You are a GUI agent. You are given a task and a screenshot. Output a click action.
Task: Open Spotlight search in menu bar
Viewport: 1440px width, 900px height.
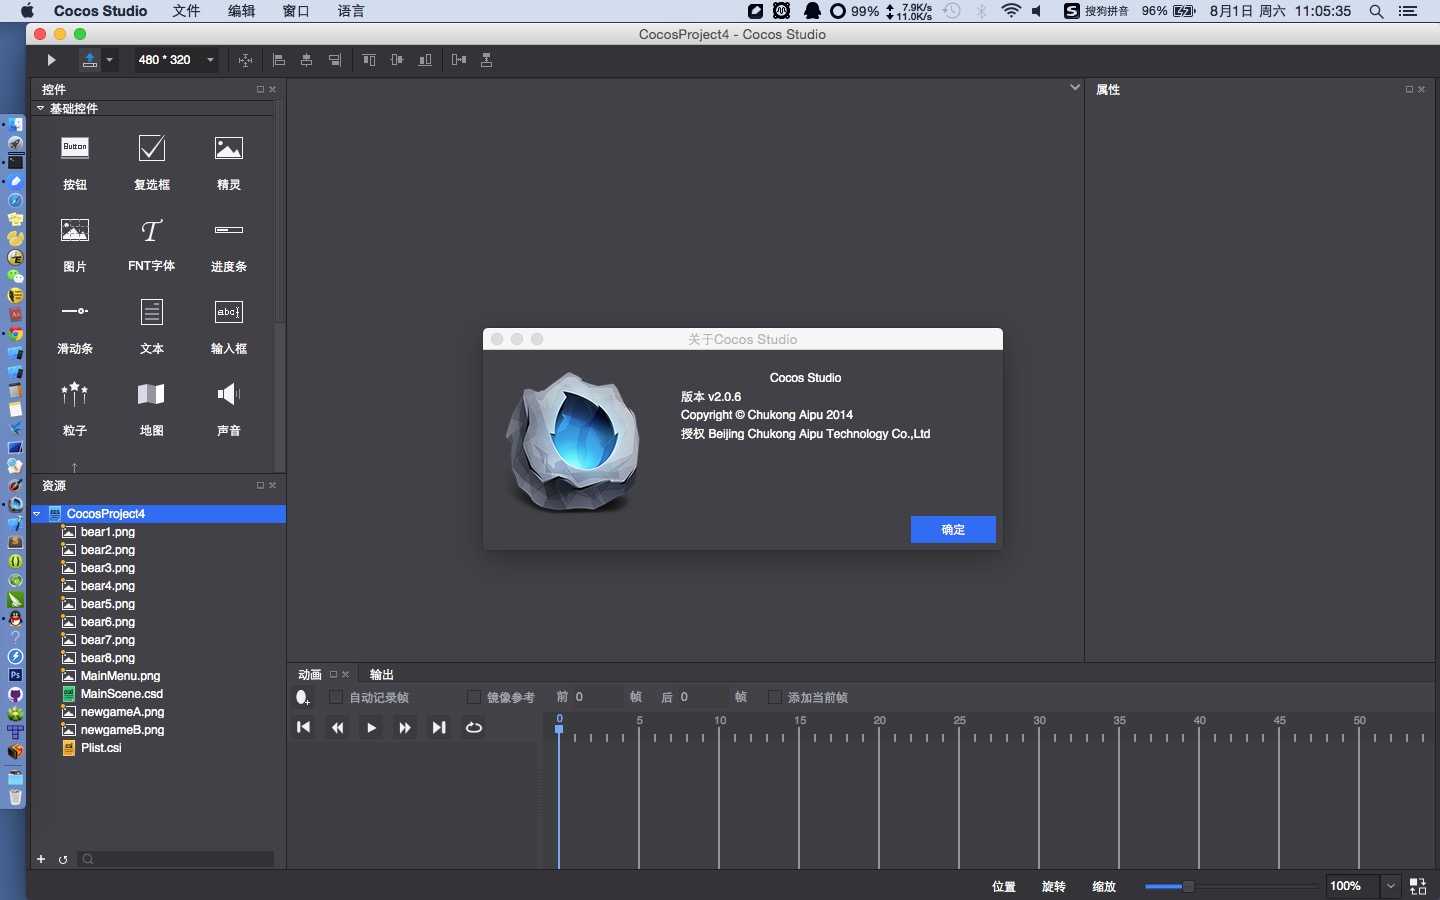tap(1377, 11)
